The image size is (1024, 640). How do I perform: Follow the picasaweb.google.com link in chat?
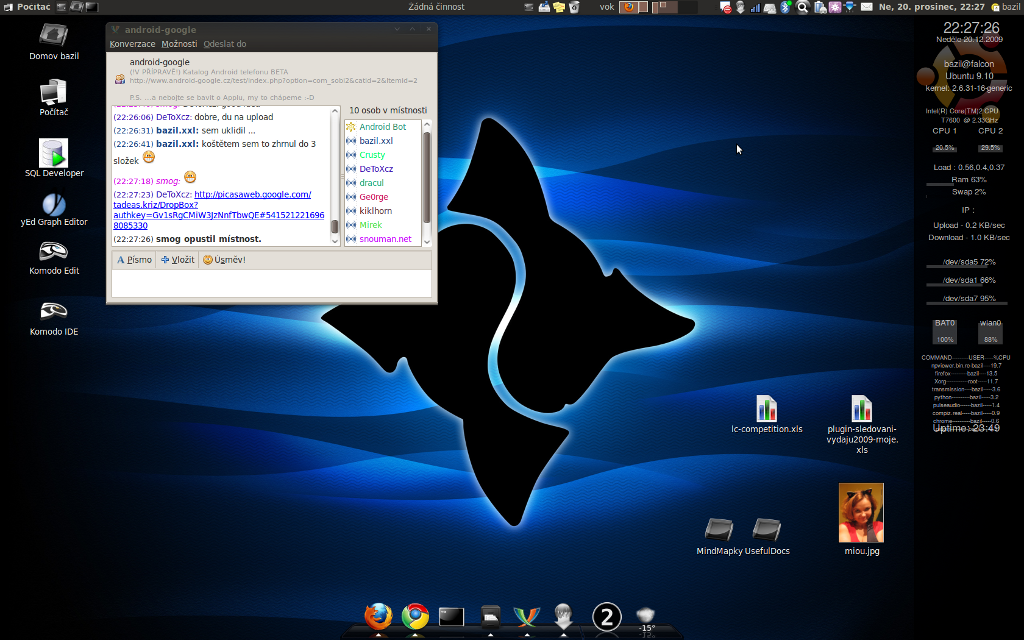pyautogui.click(x=252, y=195)
